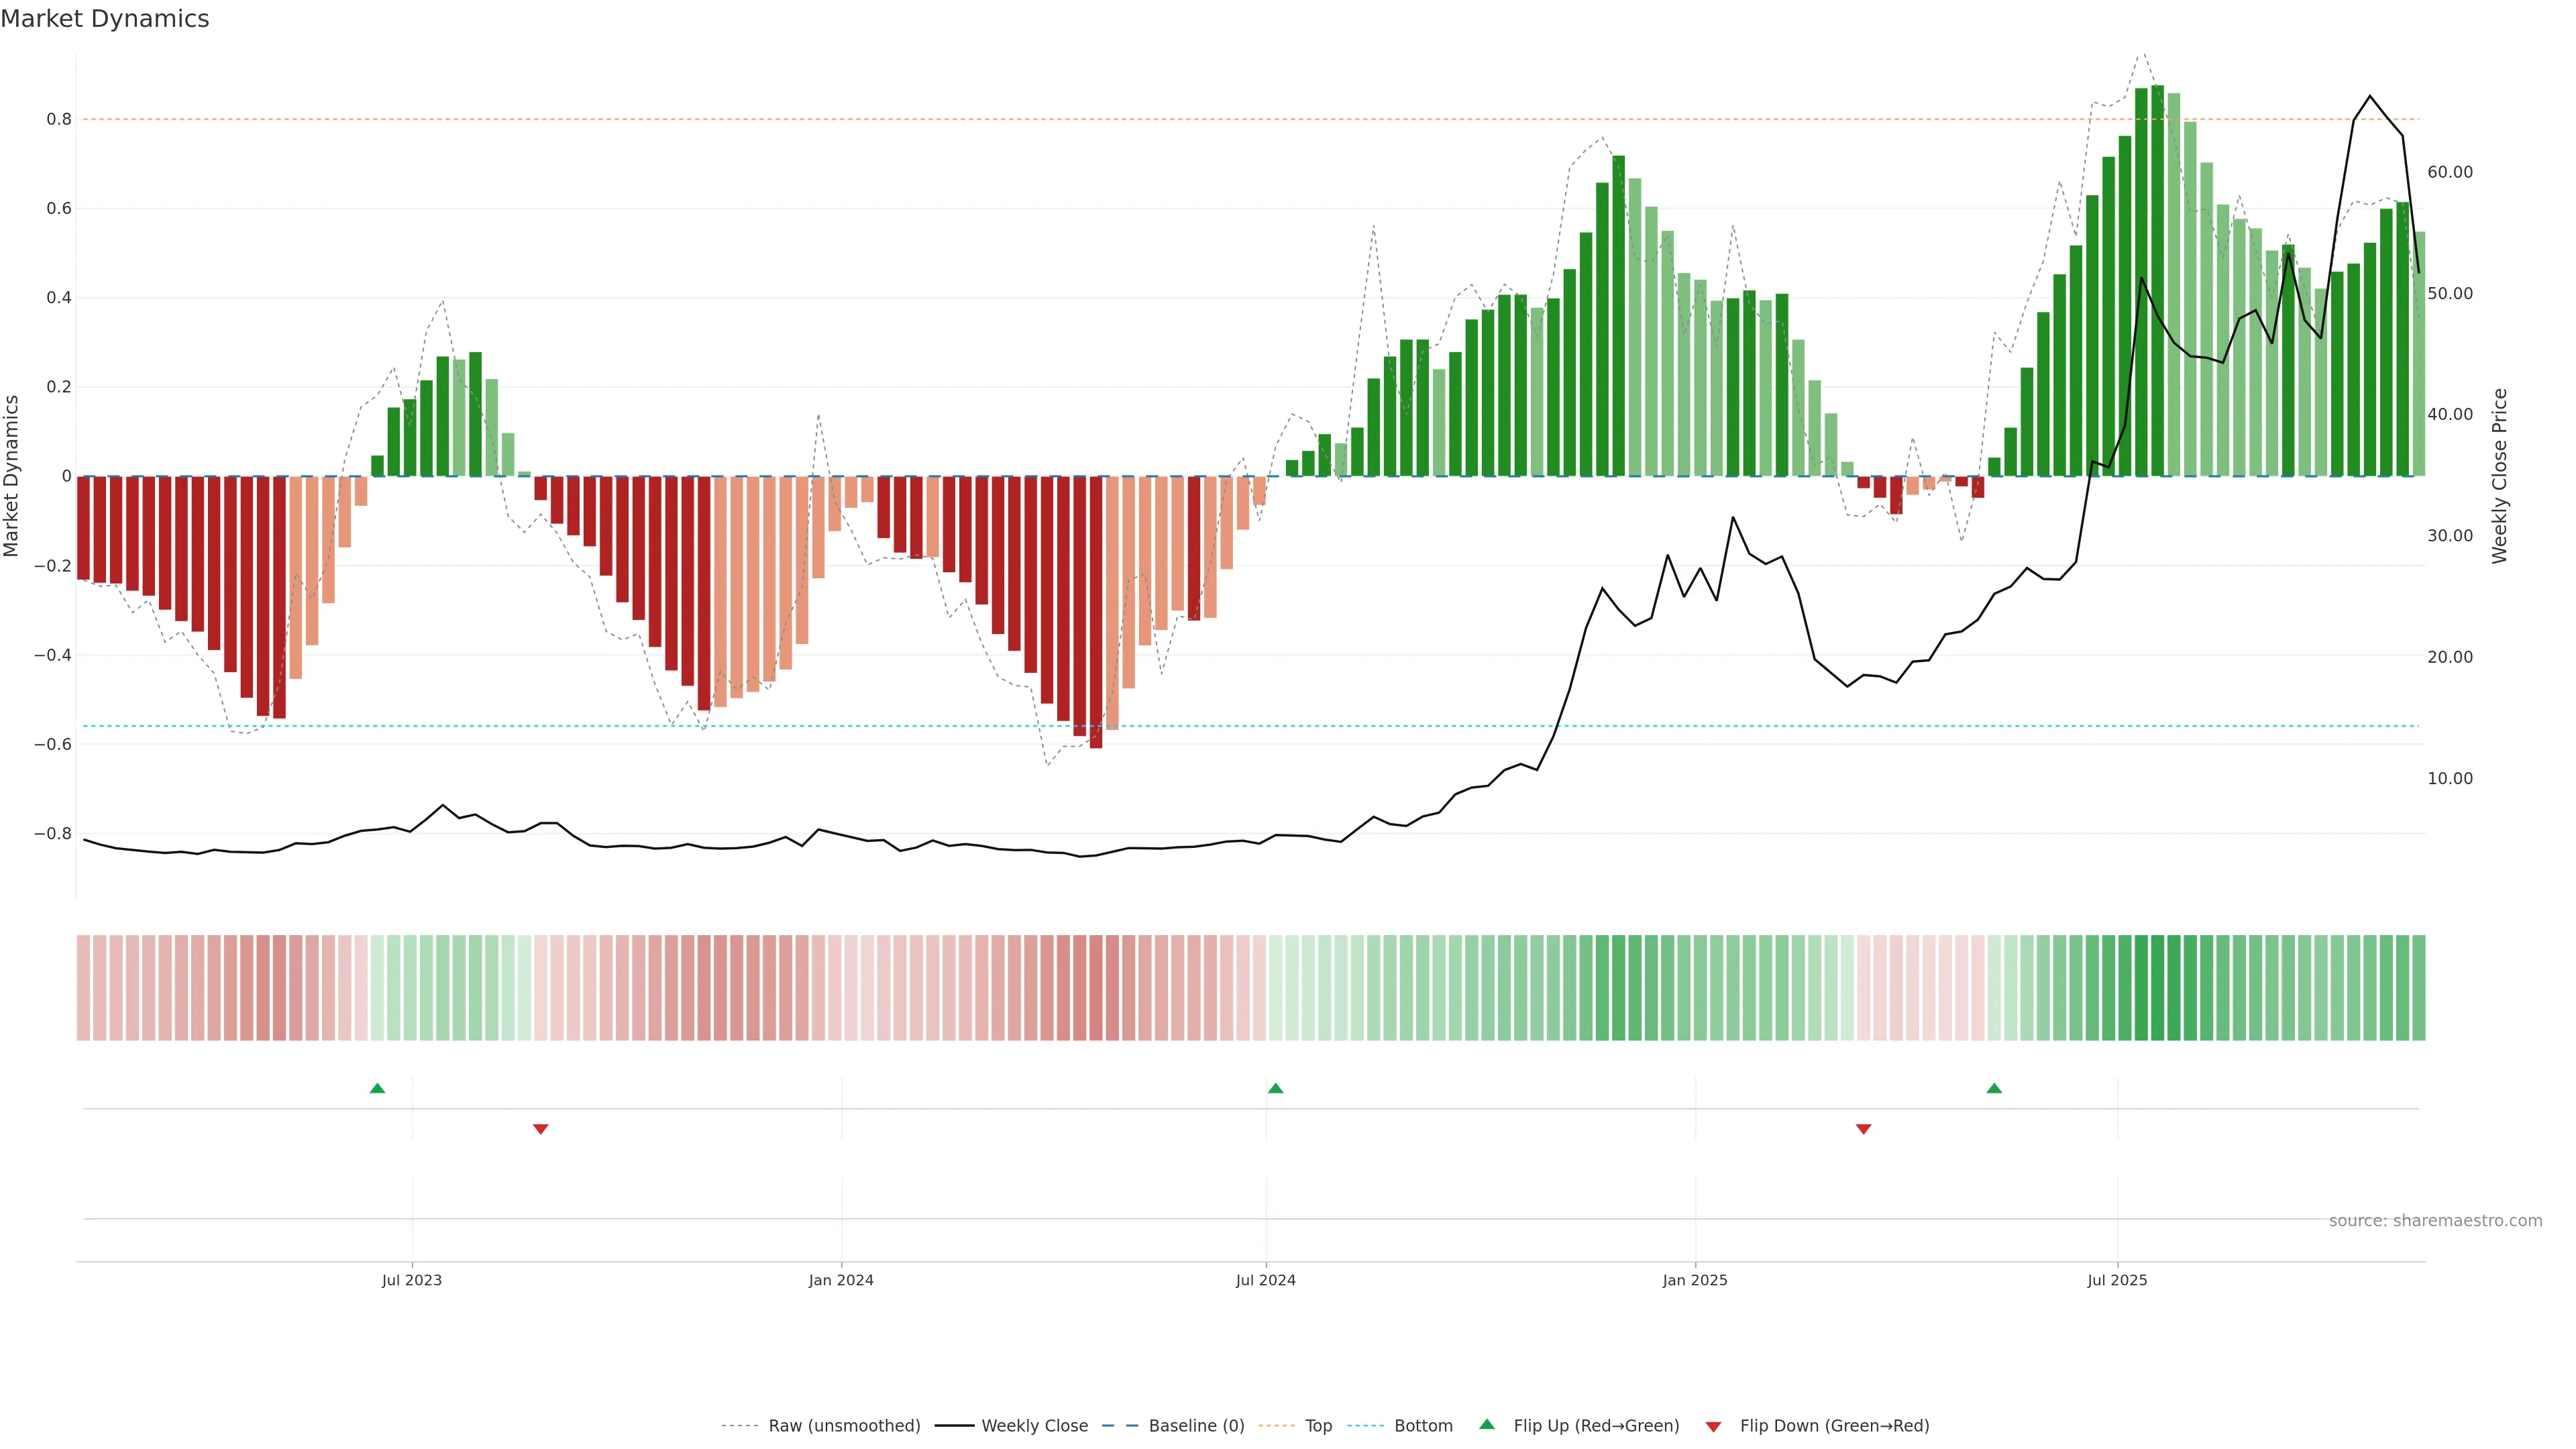Click green flip-up marker just before Jul 2023
This screenshot has height=1449, width=2576.
tap(377, 1088)
